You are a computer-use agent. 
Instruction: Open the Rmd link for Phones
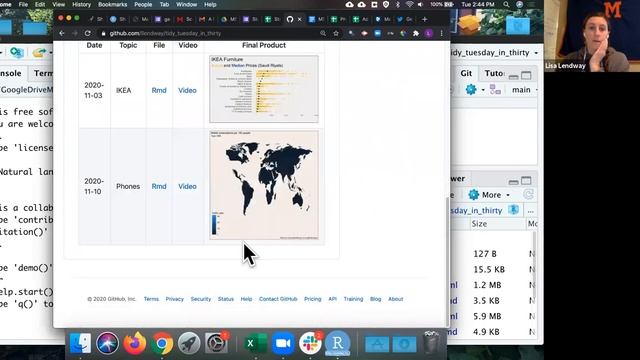159,186
